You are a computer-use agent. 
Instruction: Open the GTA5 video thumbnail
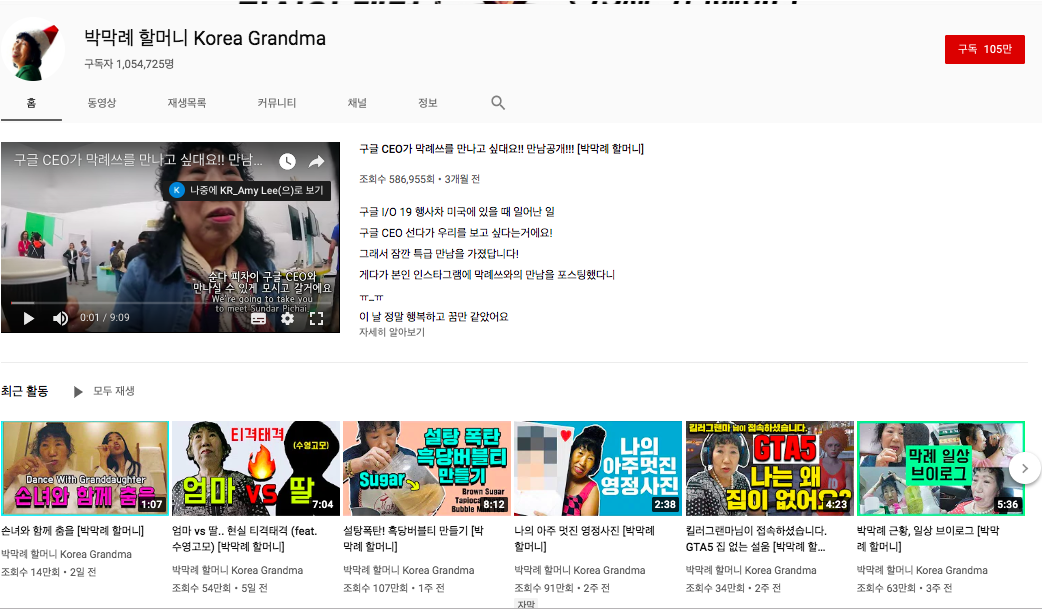769,467
